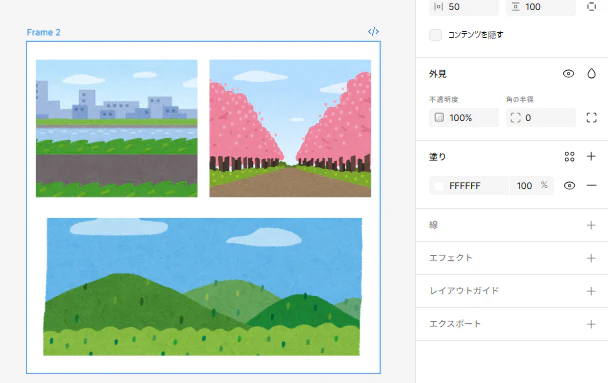Select the cherry blossom path image
The width and height of the screenshot is (608, 383).
point(290,128)
